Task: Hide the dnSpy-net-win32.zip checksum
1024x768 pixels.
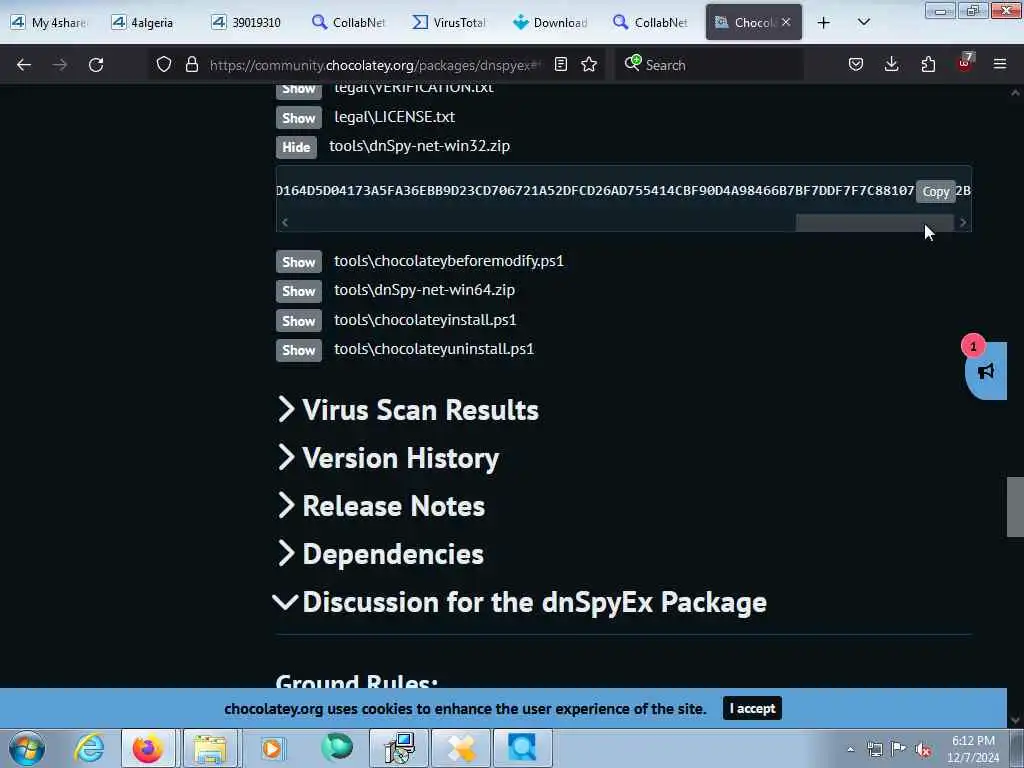Action: 296,147
